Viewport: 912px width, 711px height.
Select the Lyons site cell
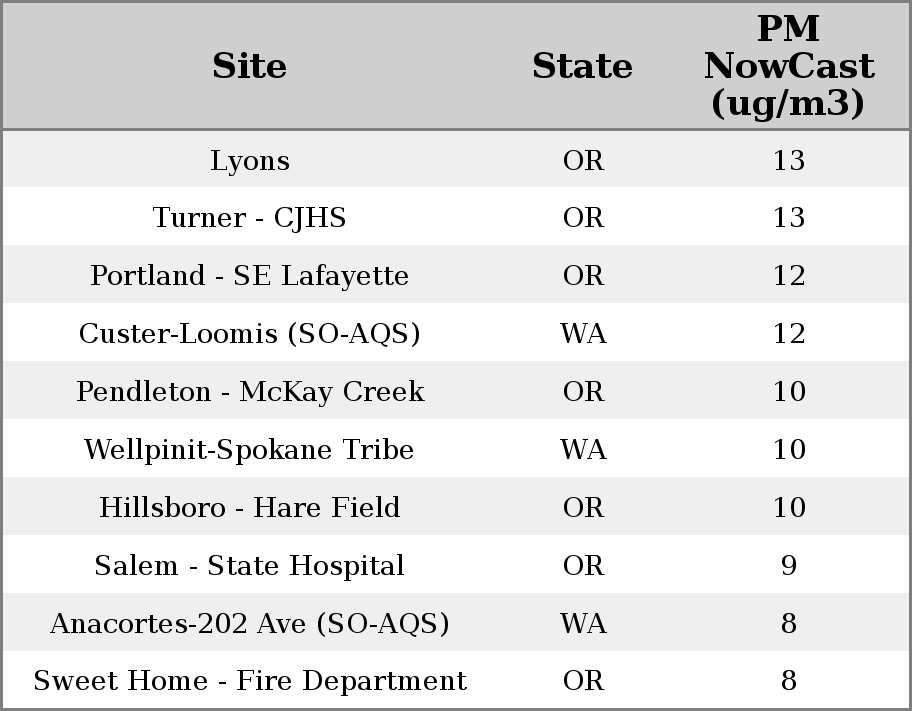pyautogui.click(x=249, y=160)
